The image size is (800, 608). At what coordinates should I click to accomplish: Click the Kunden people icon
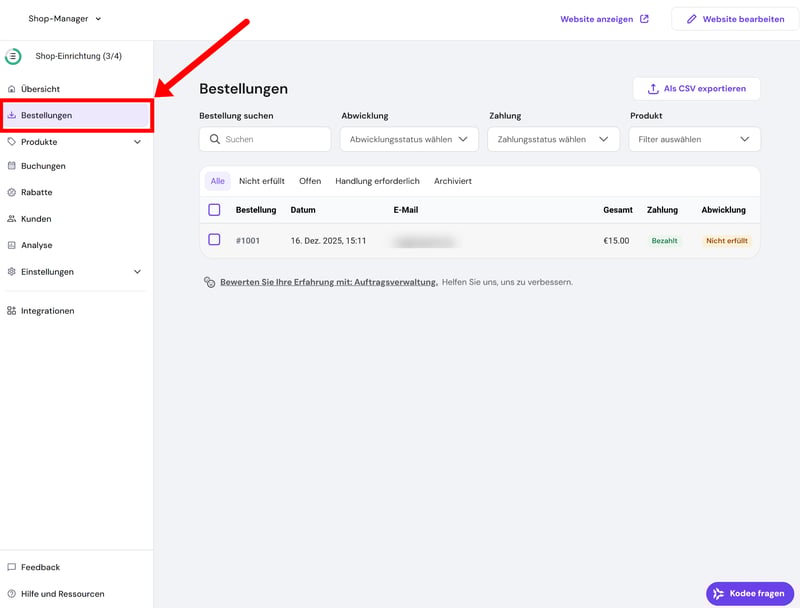12,219
